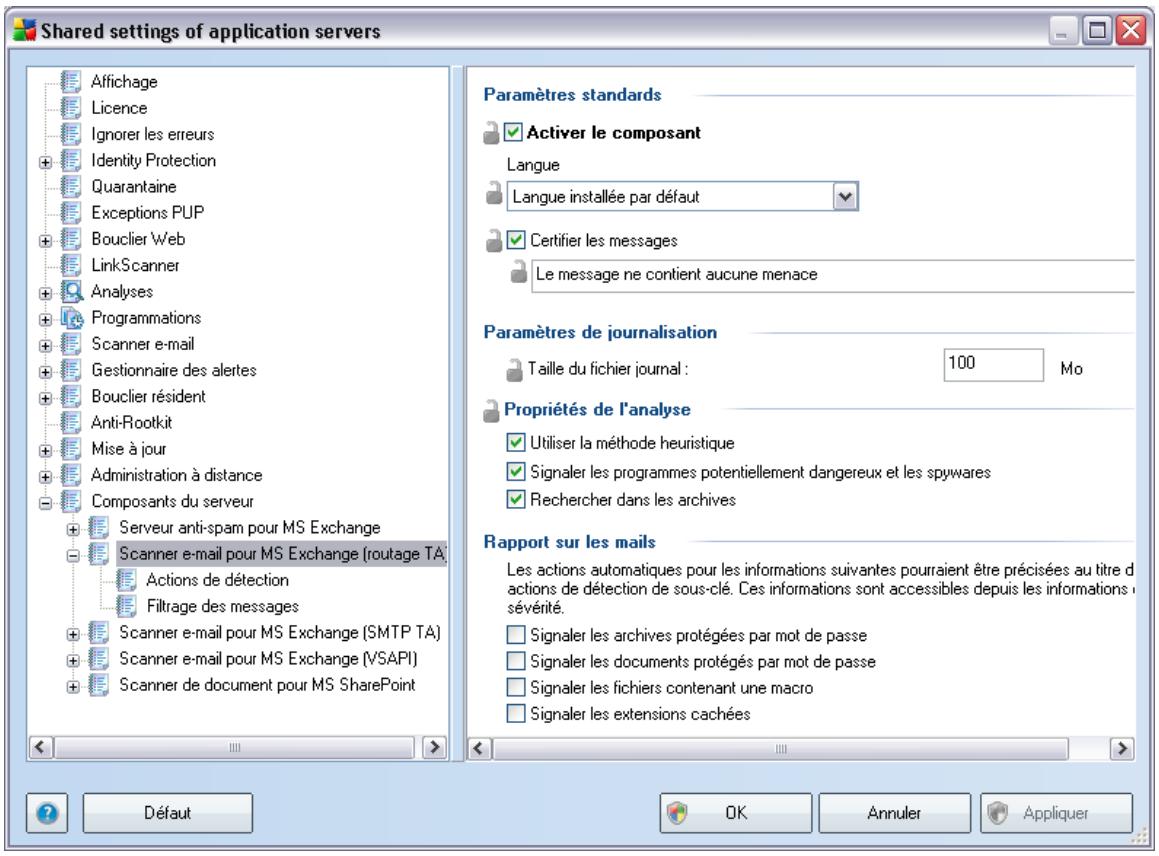Viewport: 1159px width, 856px height.
Task: Toggle the Activer le composant checkbox
Action: click(x=513, y=132)
